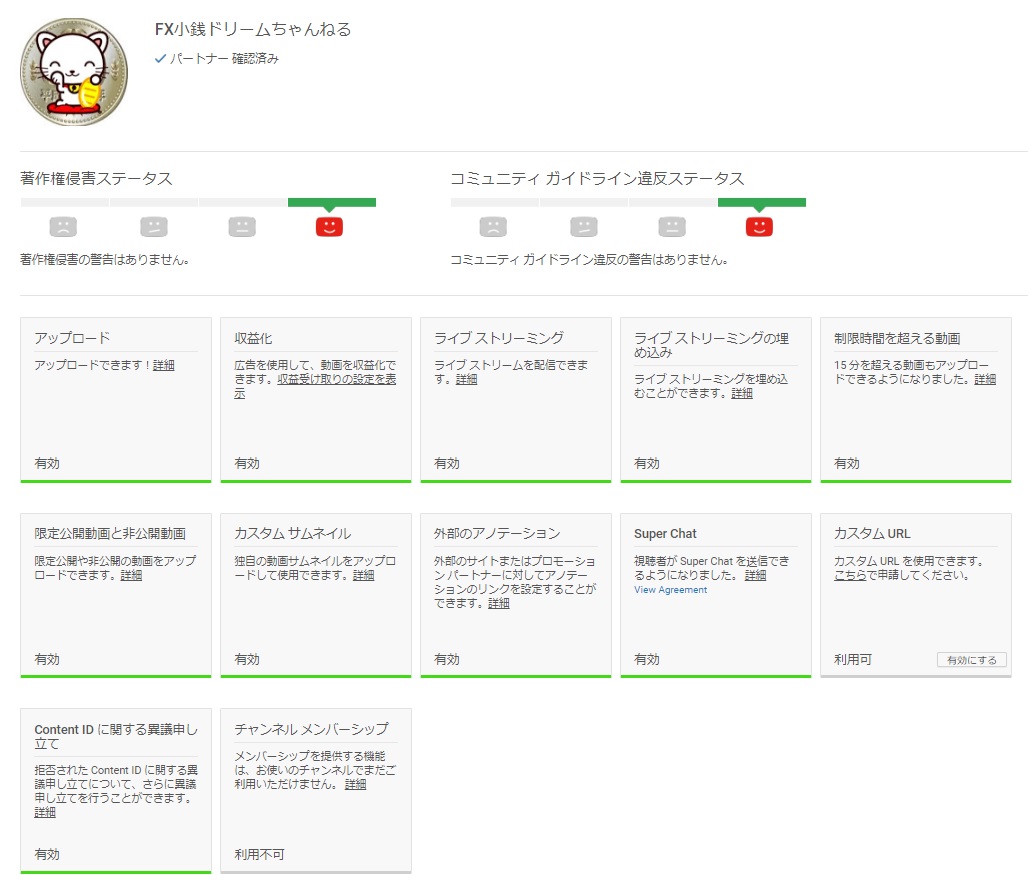Open 詳細 in the ライブ ストリーミング card

pos(465,379)
